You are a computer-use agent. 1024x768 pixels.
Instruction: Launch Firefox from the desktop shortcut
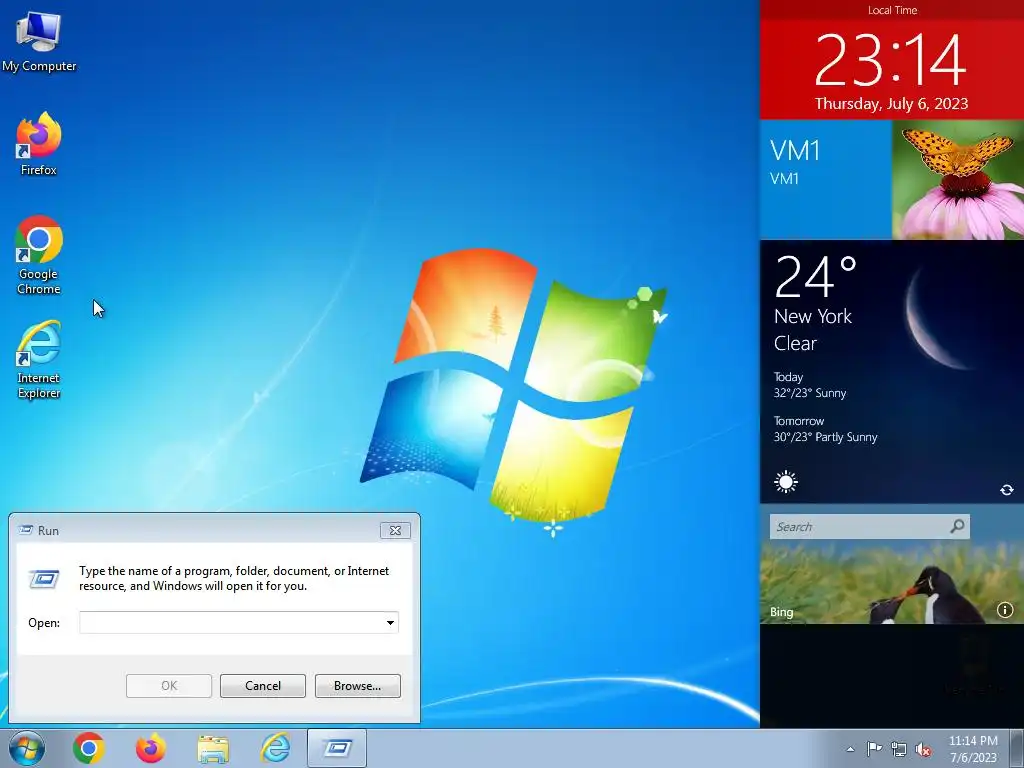(39, 144)
